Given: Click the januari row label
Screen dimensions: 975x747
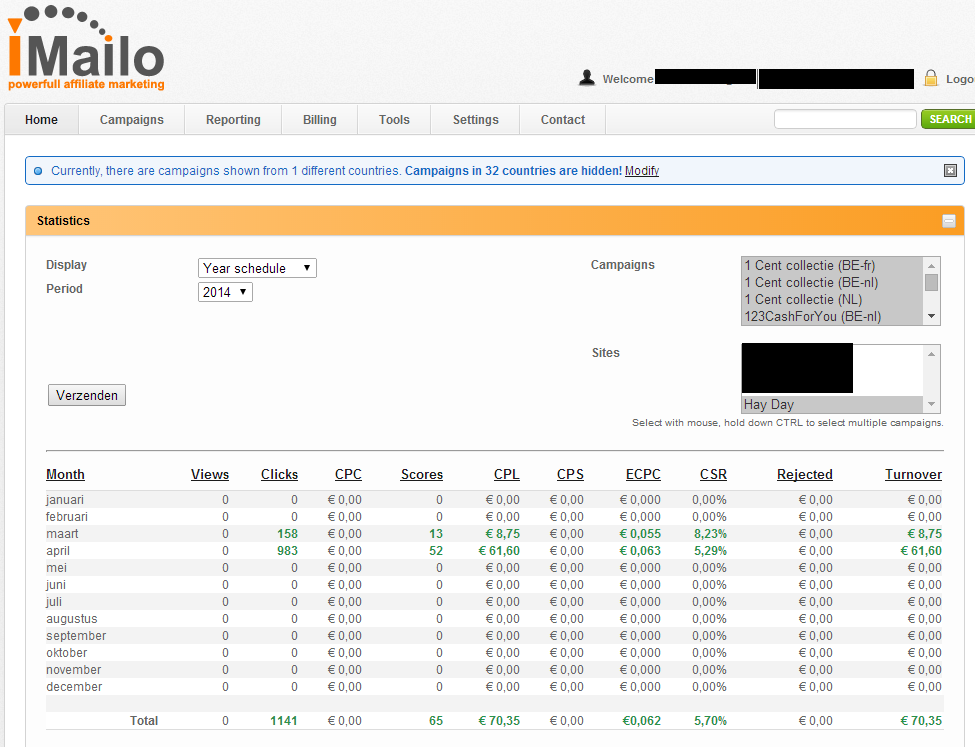Looking at the screenshot, I should tap(65, 500).
